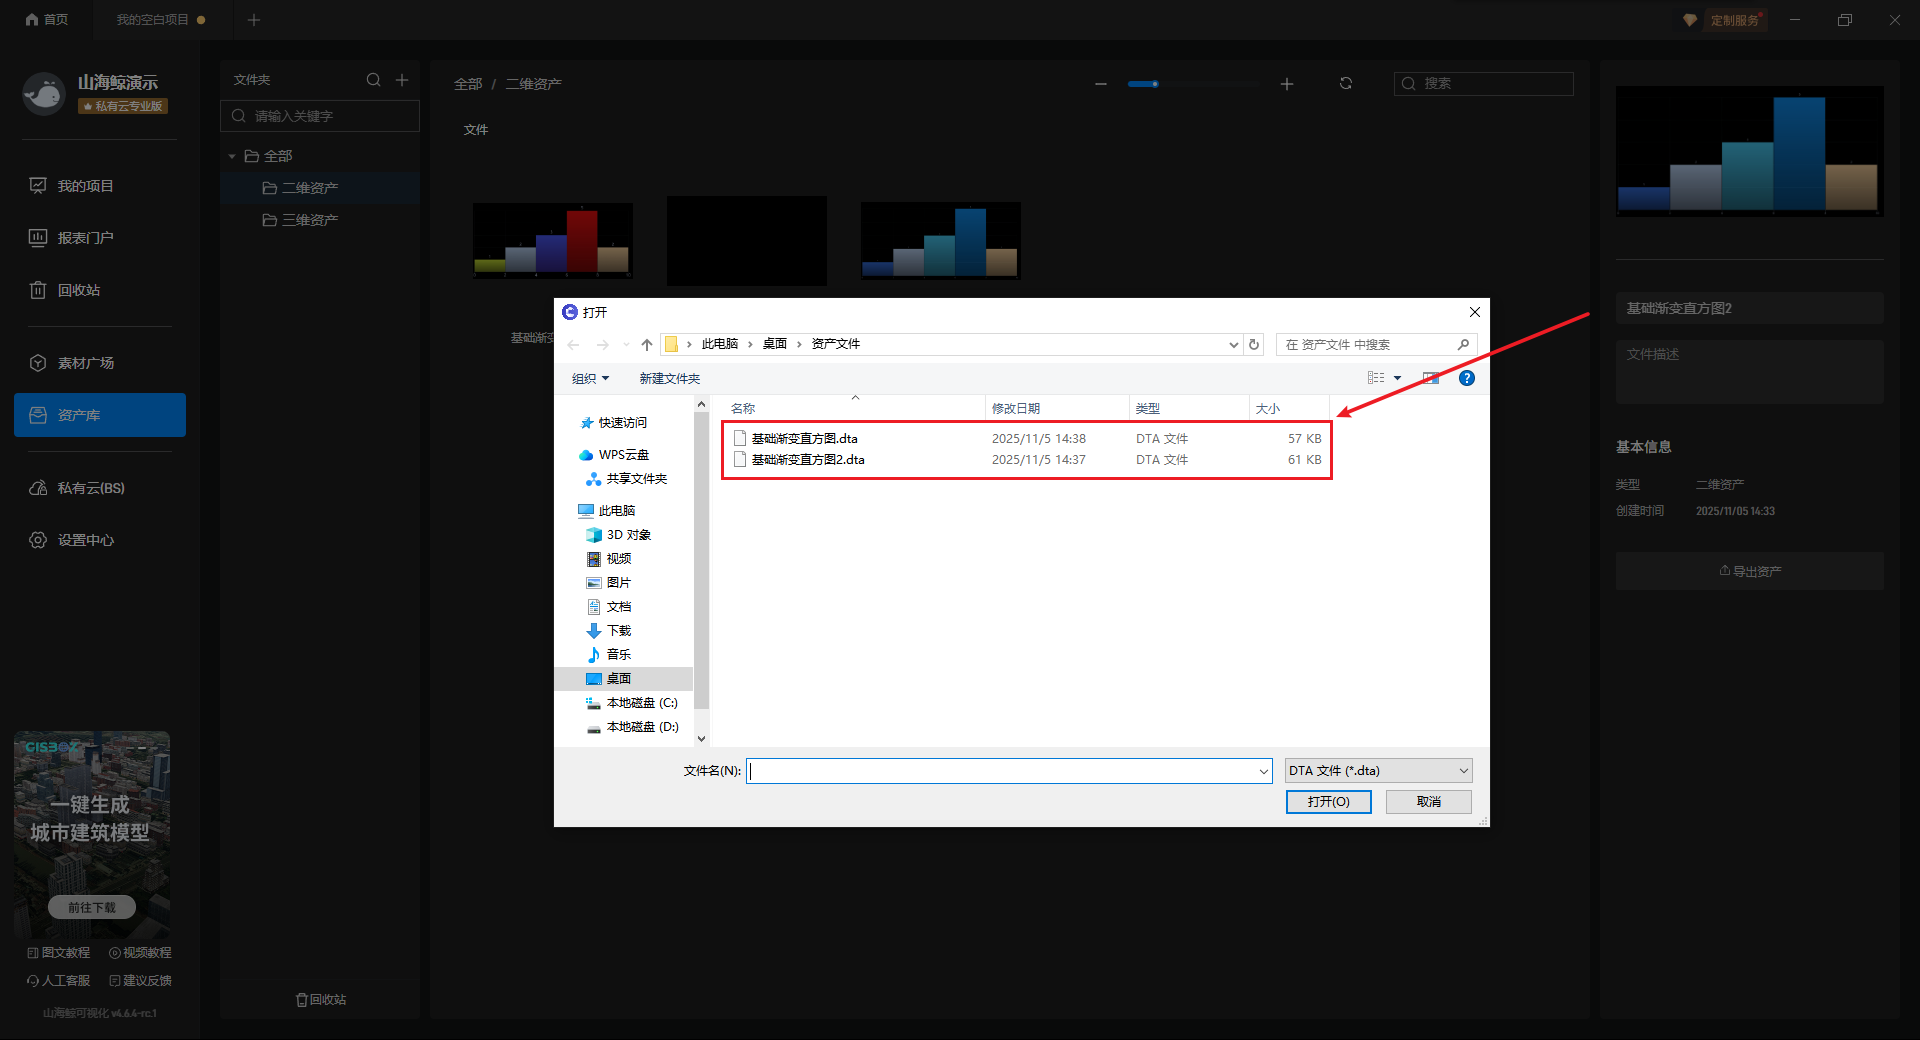This screenshot has width=1920, height=1040.
Task: Click the folder search magnifier icon
Action: tap(373, 80)
